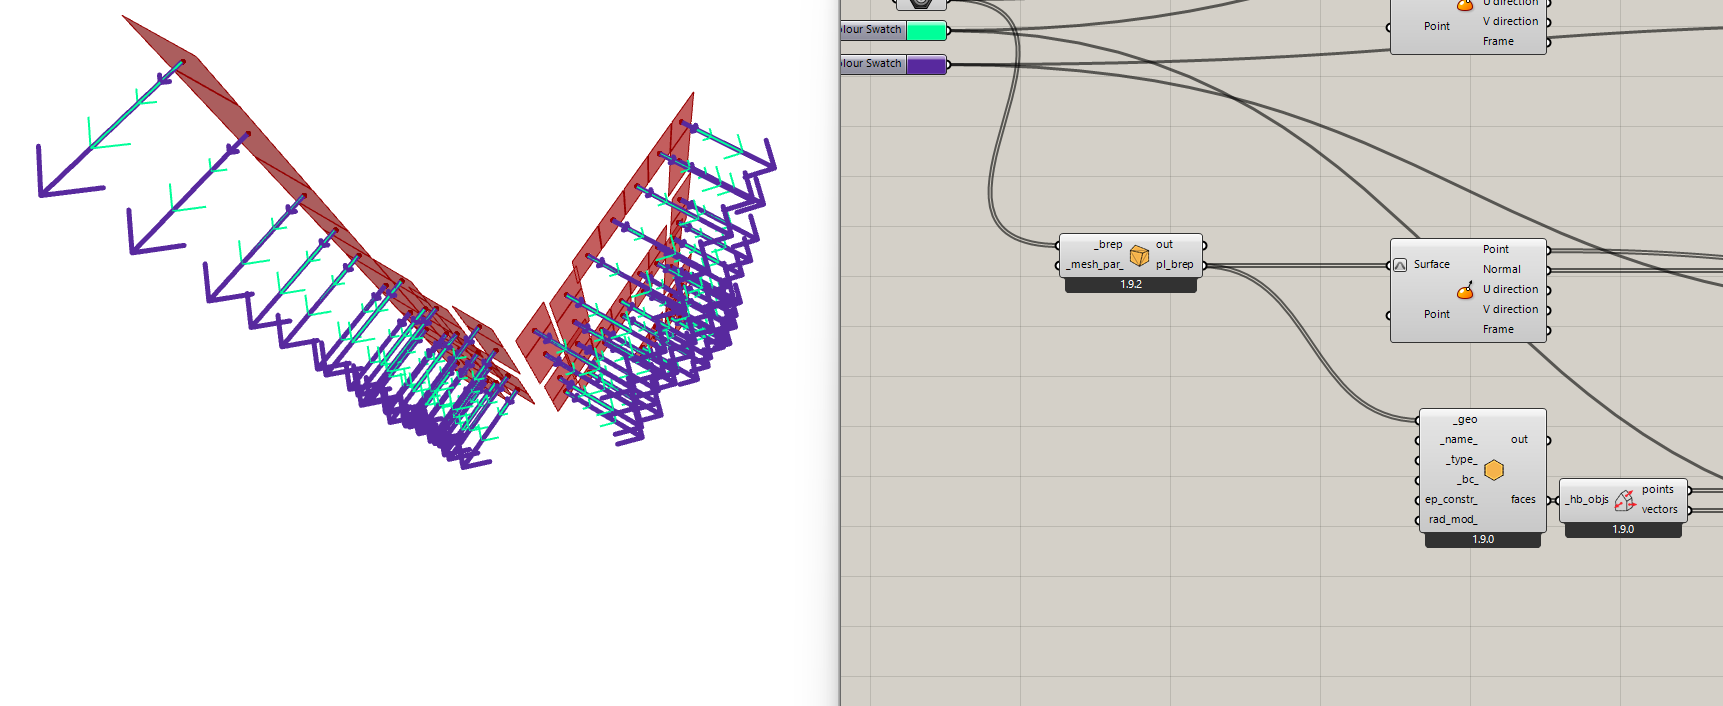The width and height of the screenshot is (1723, 706).
Task: Click the green colour swatch box
Action: pos(926,30)
